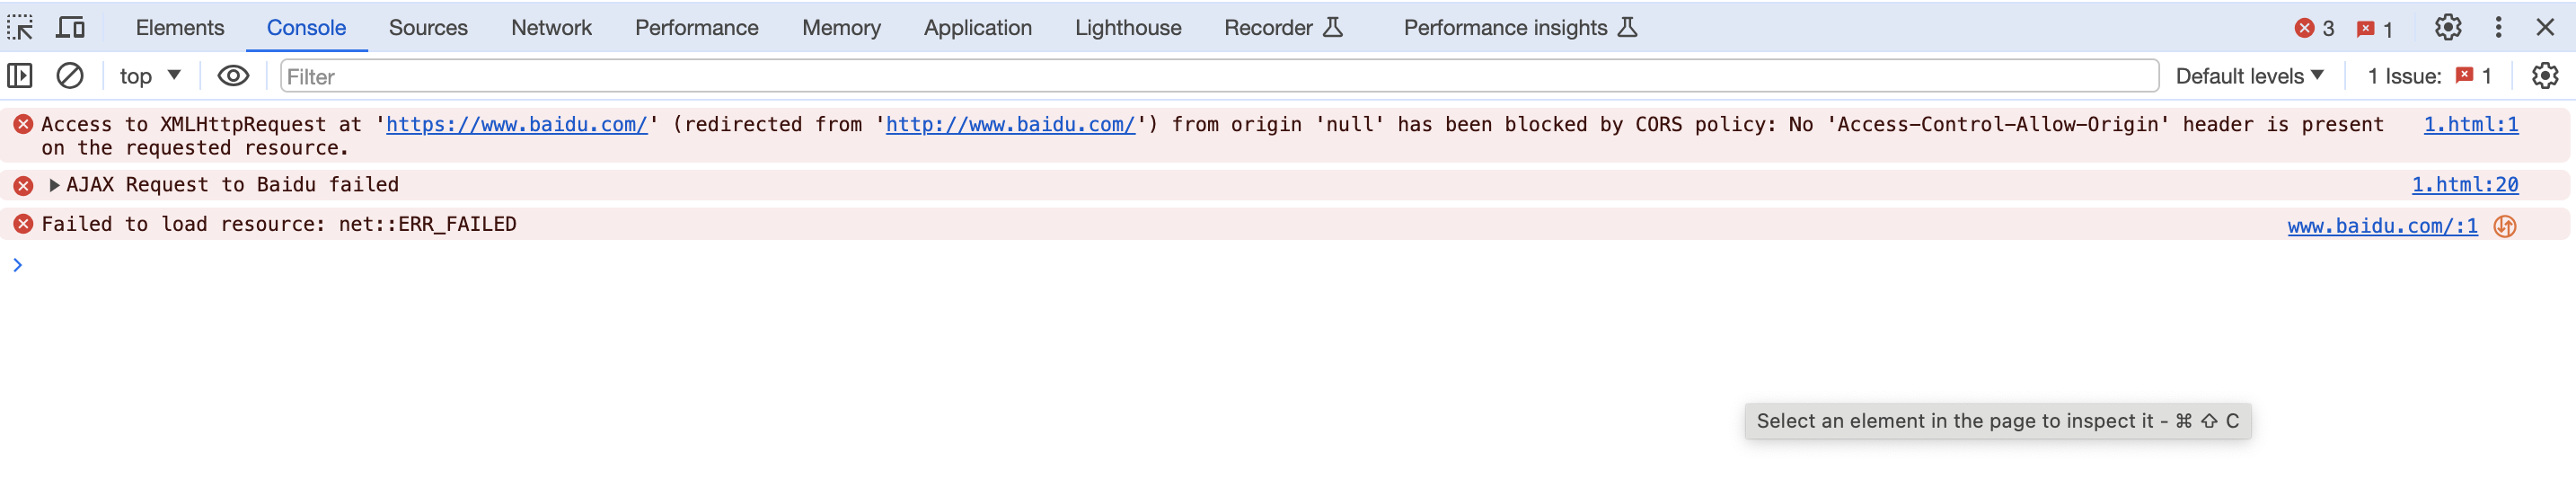Open the Default levels dropdown
Viewport: 2576px width, 496px height.
pos(2249,76)
